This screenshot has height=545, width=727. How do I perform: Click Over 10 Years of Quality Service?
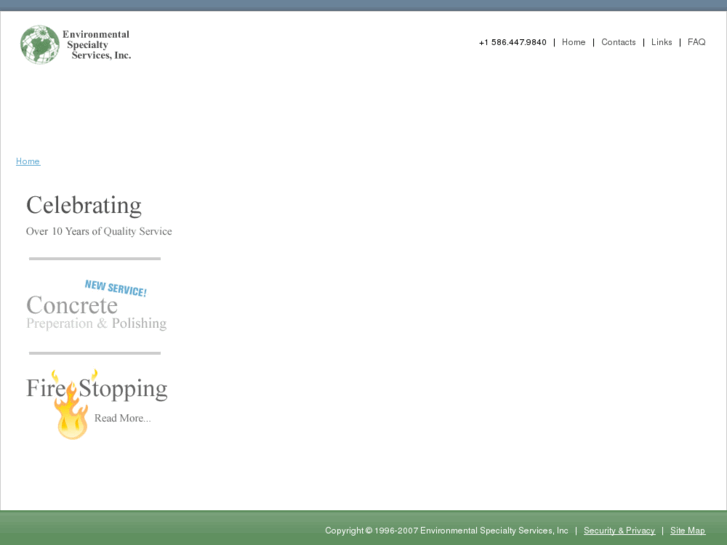pyautogui.click(x=99, y=232)
